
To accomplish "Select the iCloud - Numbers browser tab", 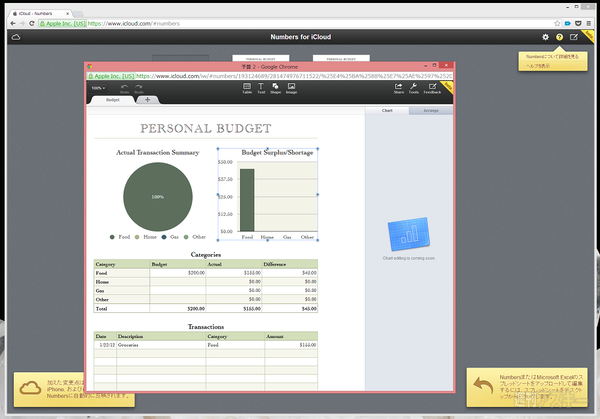I will (x=38, y=13).
